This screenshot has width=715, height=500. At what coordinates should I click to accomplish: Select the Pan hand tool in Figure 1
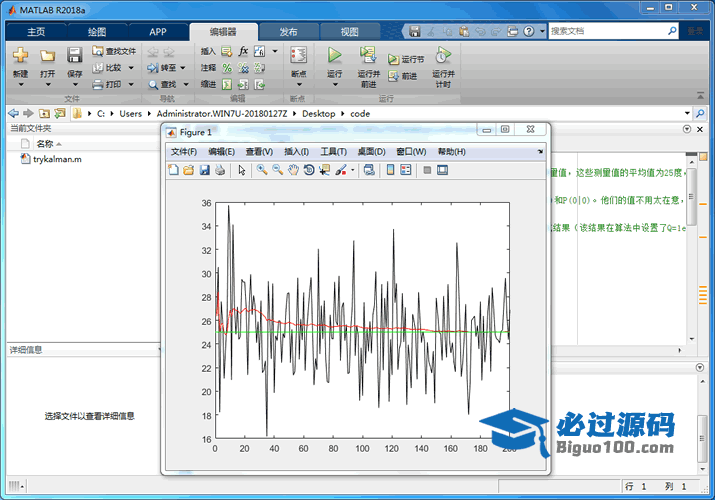[293, 170]
